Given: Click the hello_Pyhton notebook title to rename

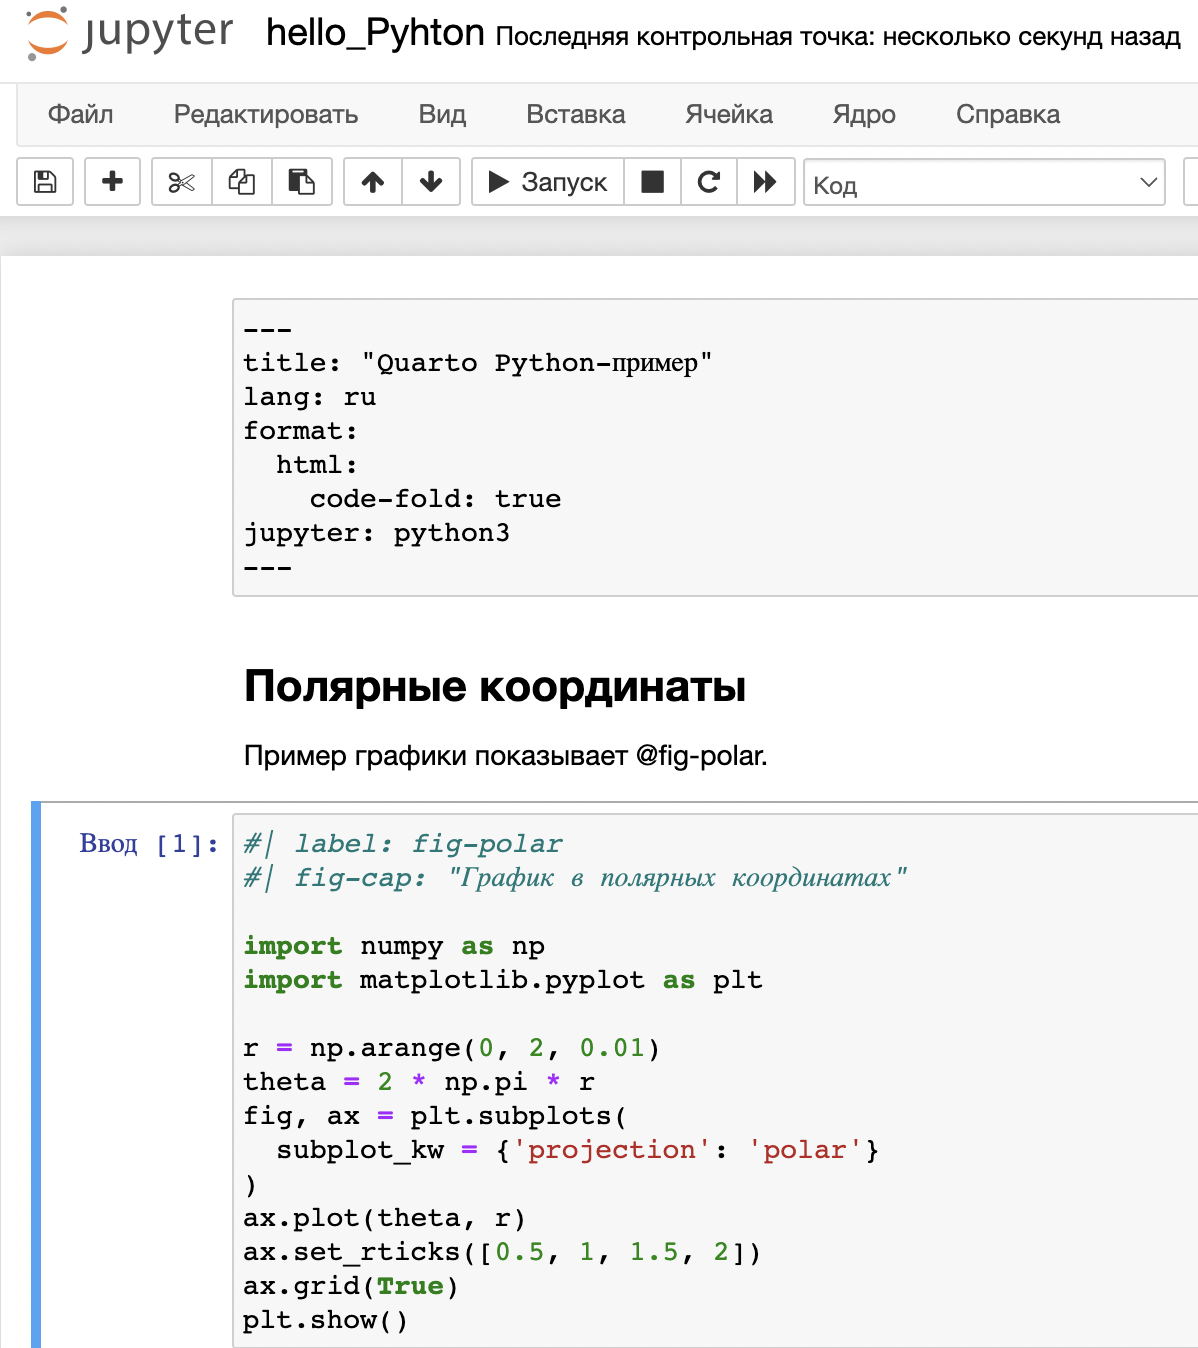Looking at the screenshot, I should click(x=375, y=33).
